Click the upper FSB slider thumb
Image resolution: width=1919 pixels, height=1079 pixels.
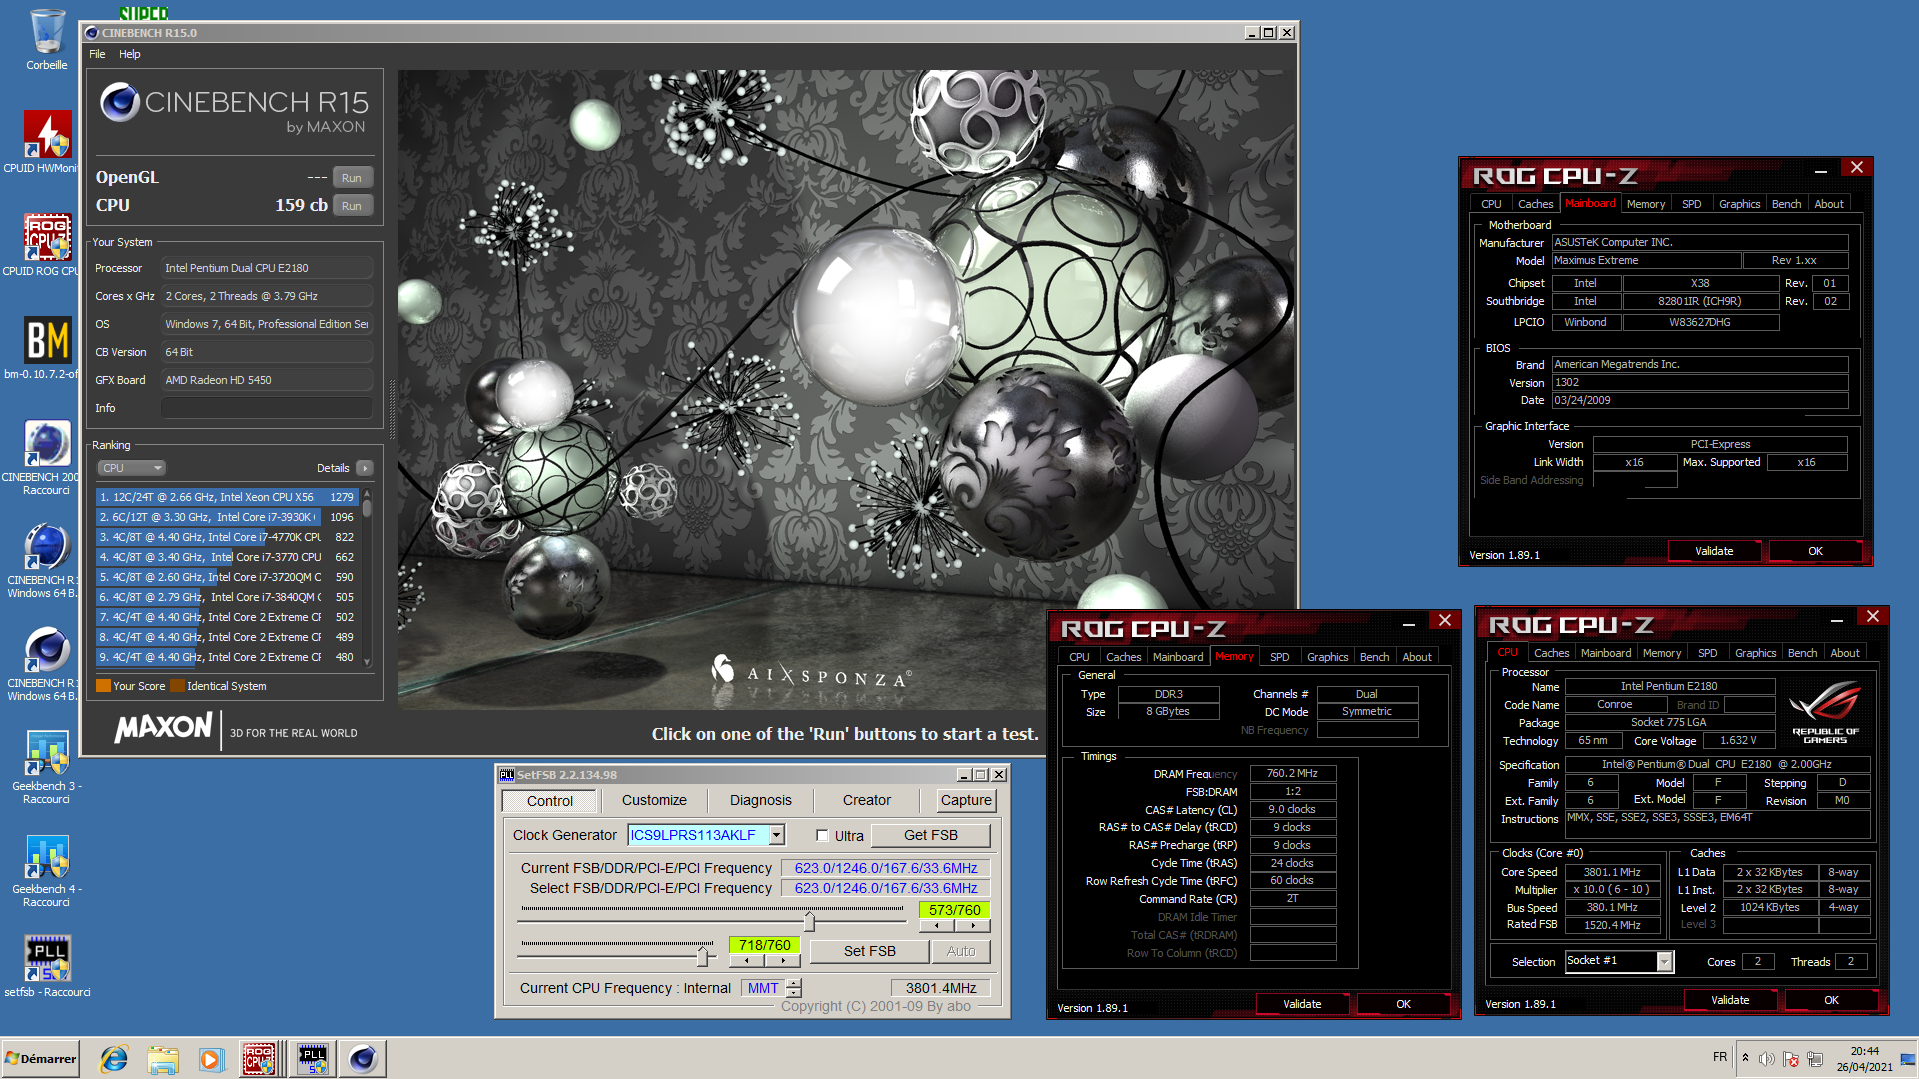tap(809, 921)
